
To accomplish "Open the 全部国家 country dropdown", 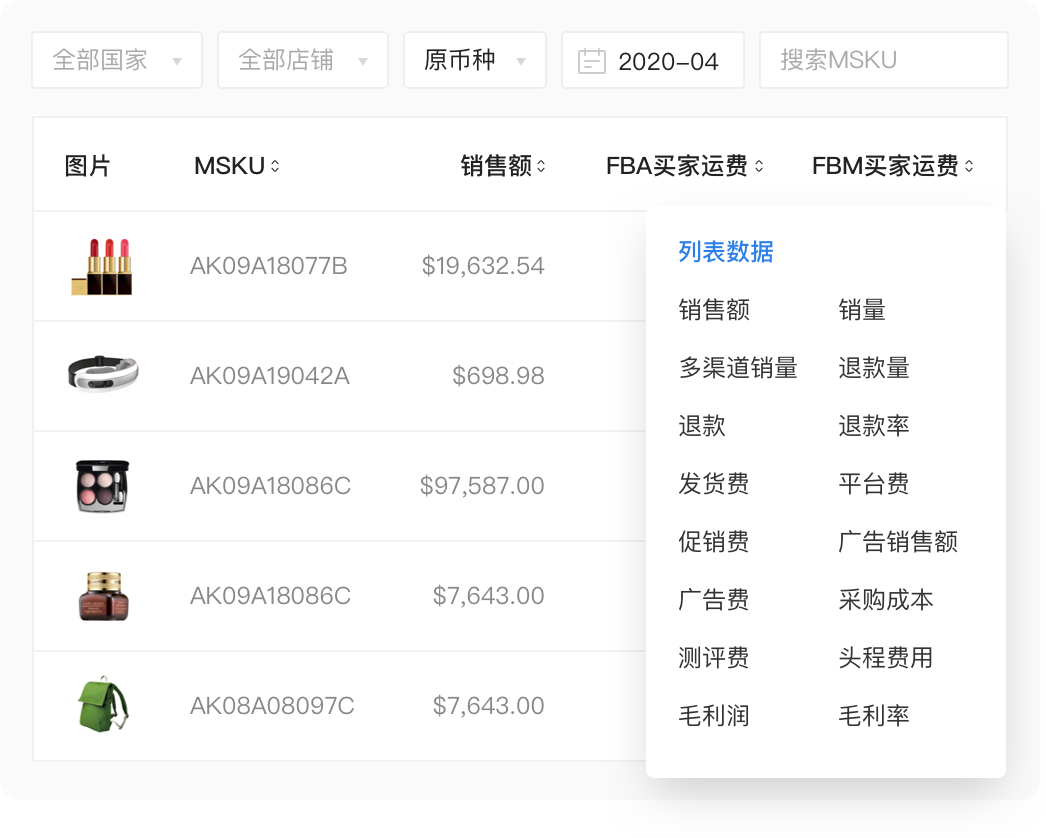I will click(x=116, y=59).
